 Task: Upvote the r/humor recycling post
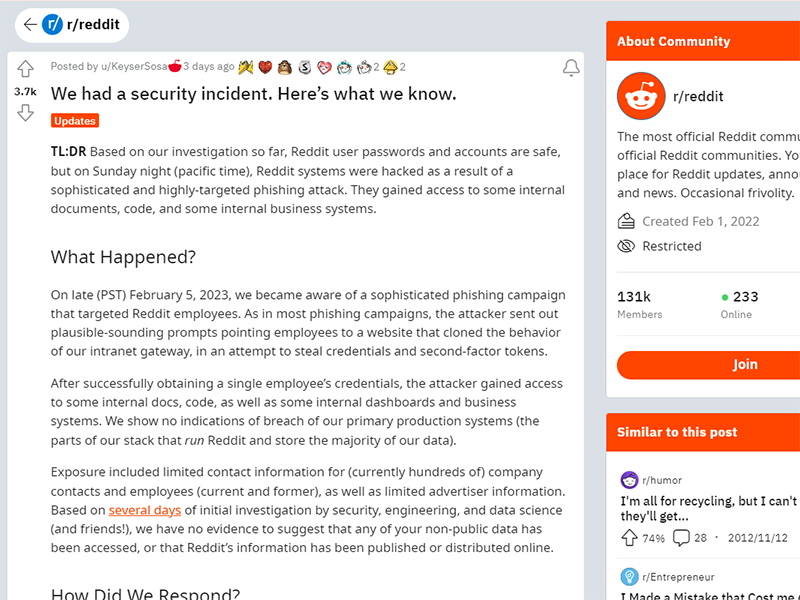coord(629,538)
